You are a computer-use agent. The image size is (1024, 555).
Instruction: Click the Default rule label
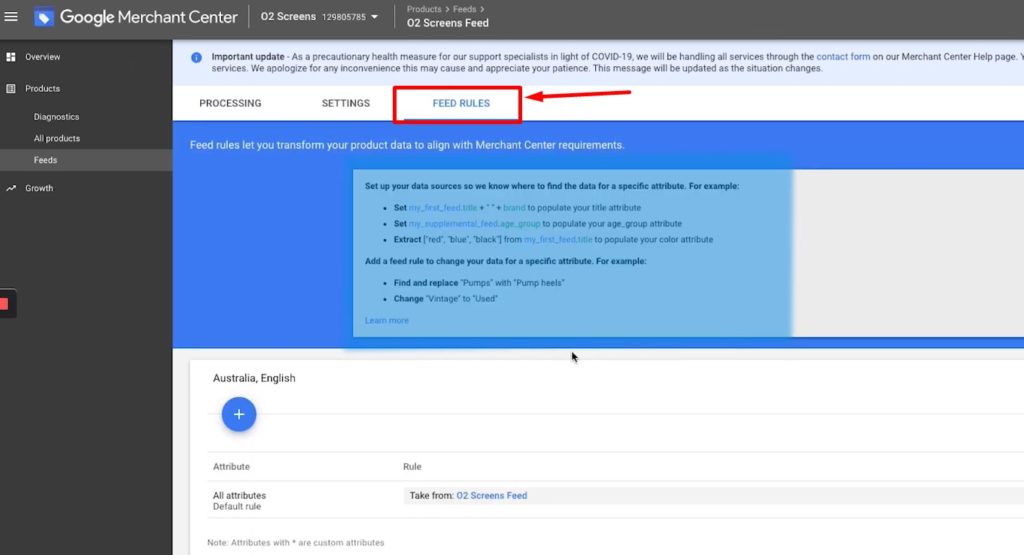pyautogui.click(x=236, y=507)
